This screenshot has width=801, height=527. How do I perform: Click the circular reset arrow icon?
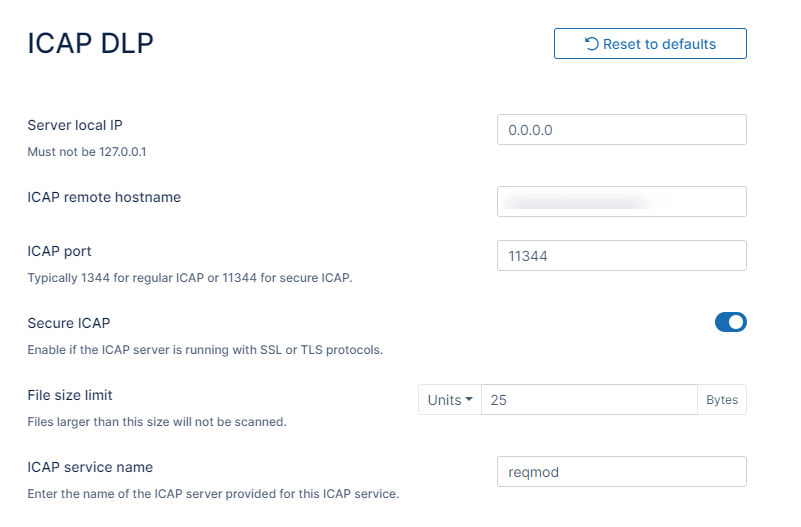point(592,44)
